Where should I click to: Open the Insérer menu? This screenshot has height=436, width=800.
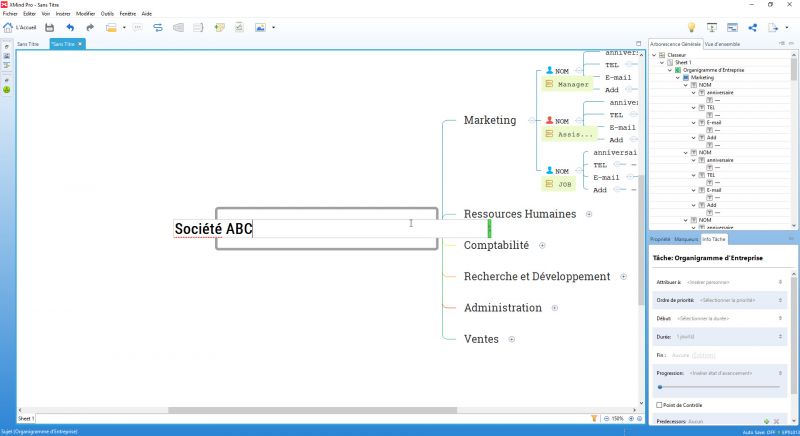pyautogui.click(x=63, y=14)
